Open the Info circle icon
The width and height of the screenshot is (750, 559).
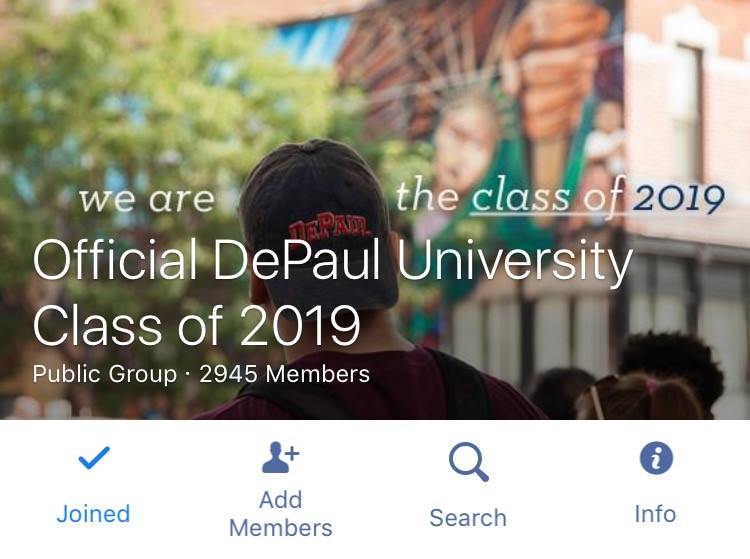pos(656,459)
